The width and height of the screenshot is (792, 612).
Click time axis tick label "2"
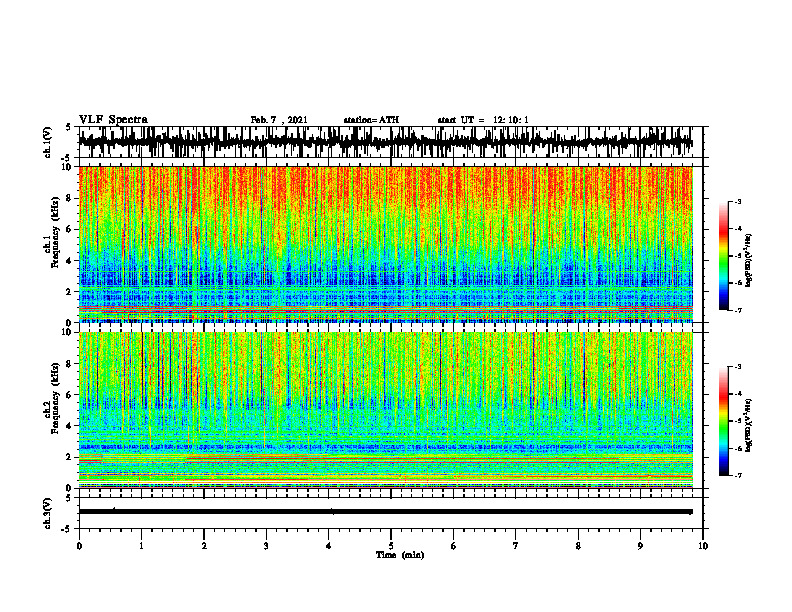pos(204,546)
